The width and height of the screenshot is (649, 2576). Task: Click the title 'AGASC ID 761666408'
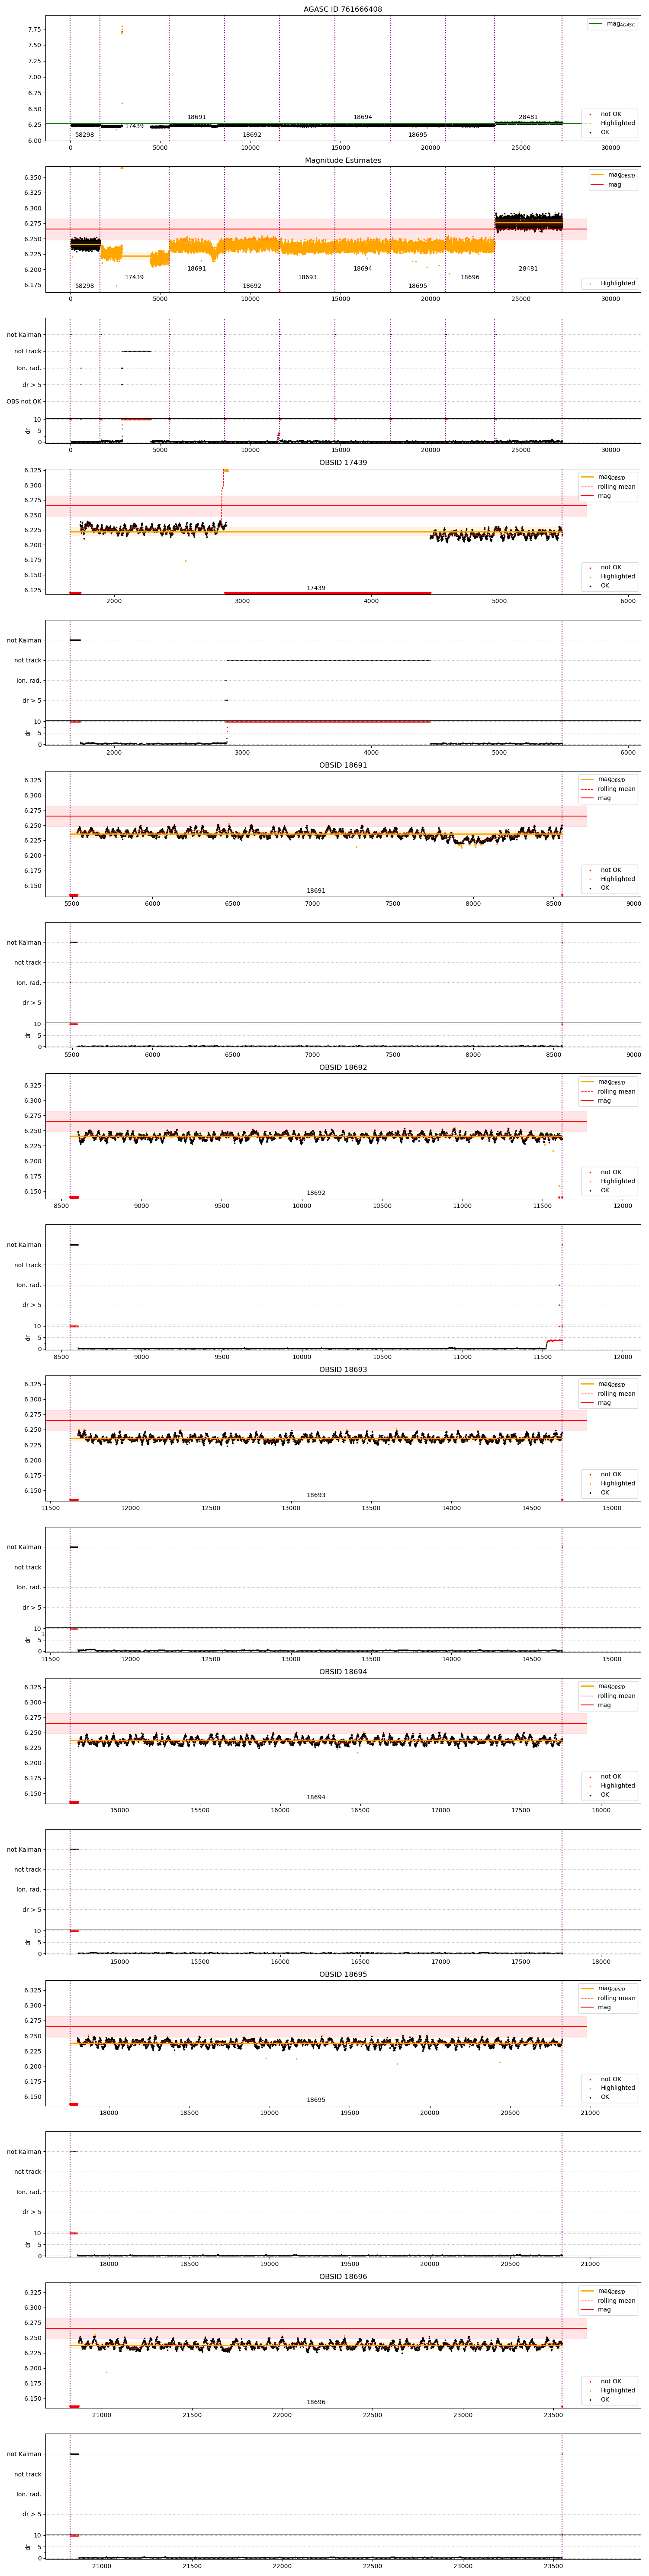(x=343, y=9)
